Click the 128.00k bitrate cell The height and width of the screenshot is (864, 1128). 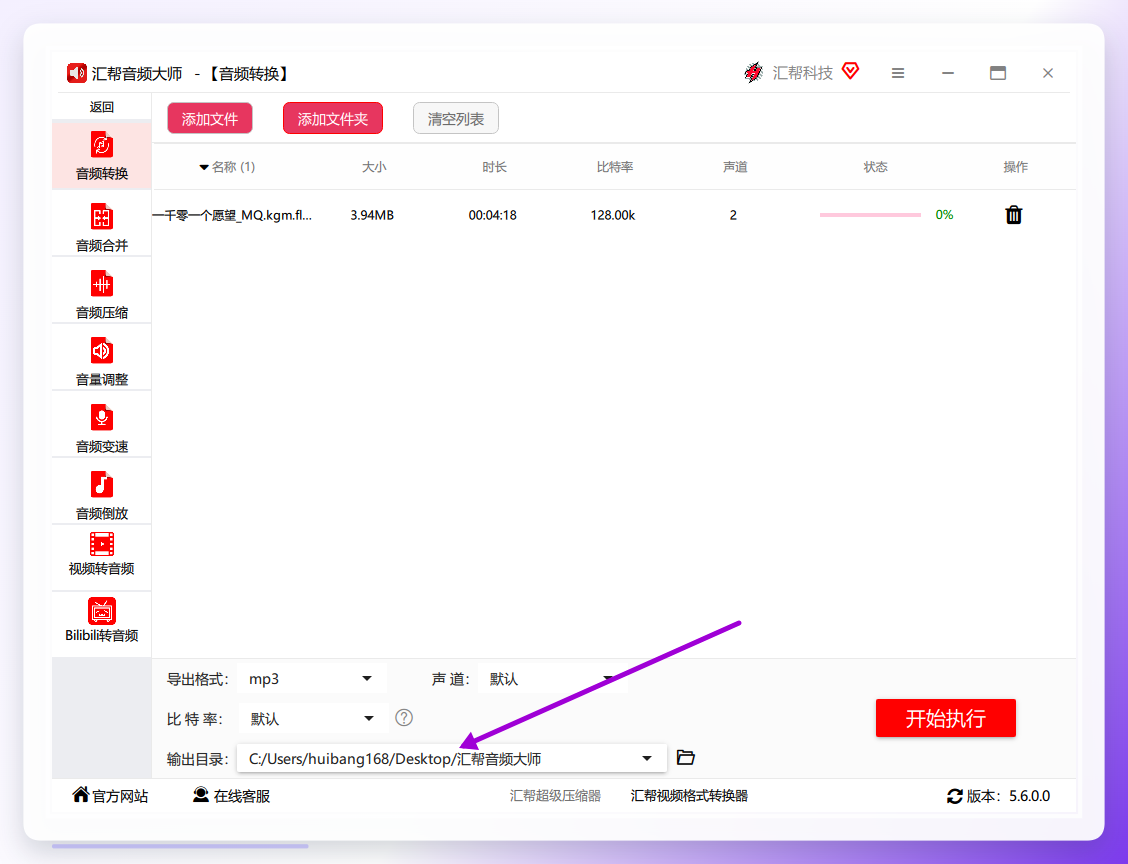tap(613, 214)
